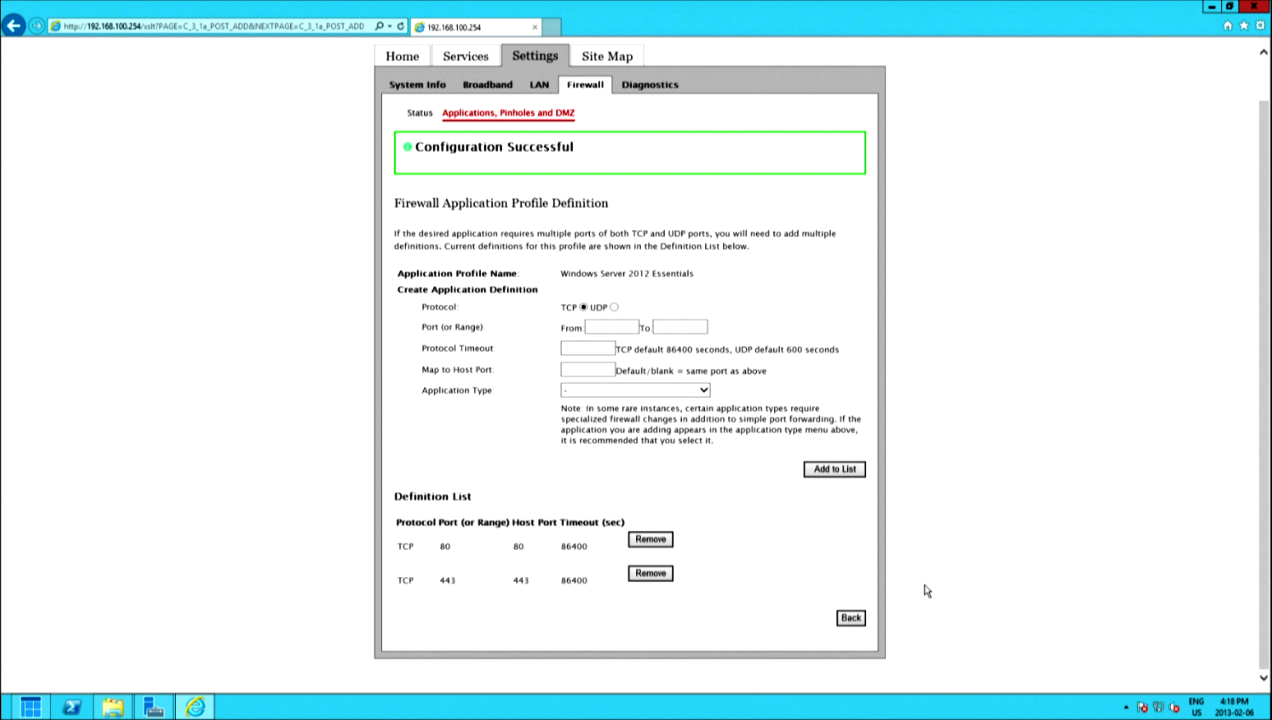Click the Definition List heading
The height and width of the screenshot is (720, 1272).
pos(432,496)
